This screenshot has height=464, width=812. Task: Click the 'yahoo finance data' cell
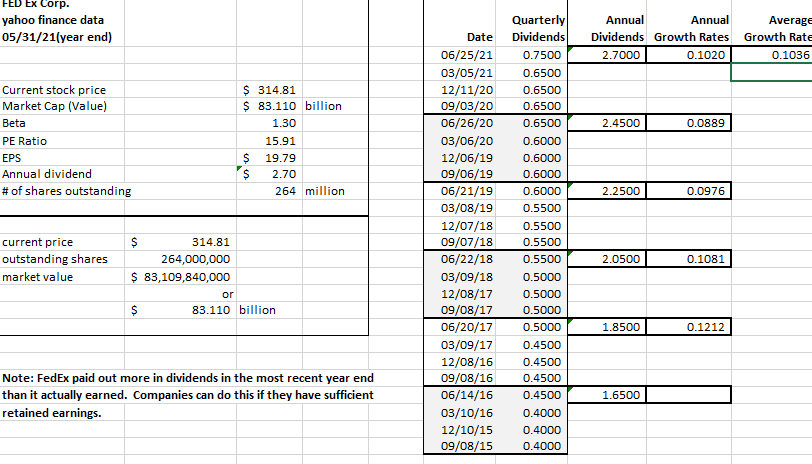coord(62,20)
